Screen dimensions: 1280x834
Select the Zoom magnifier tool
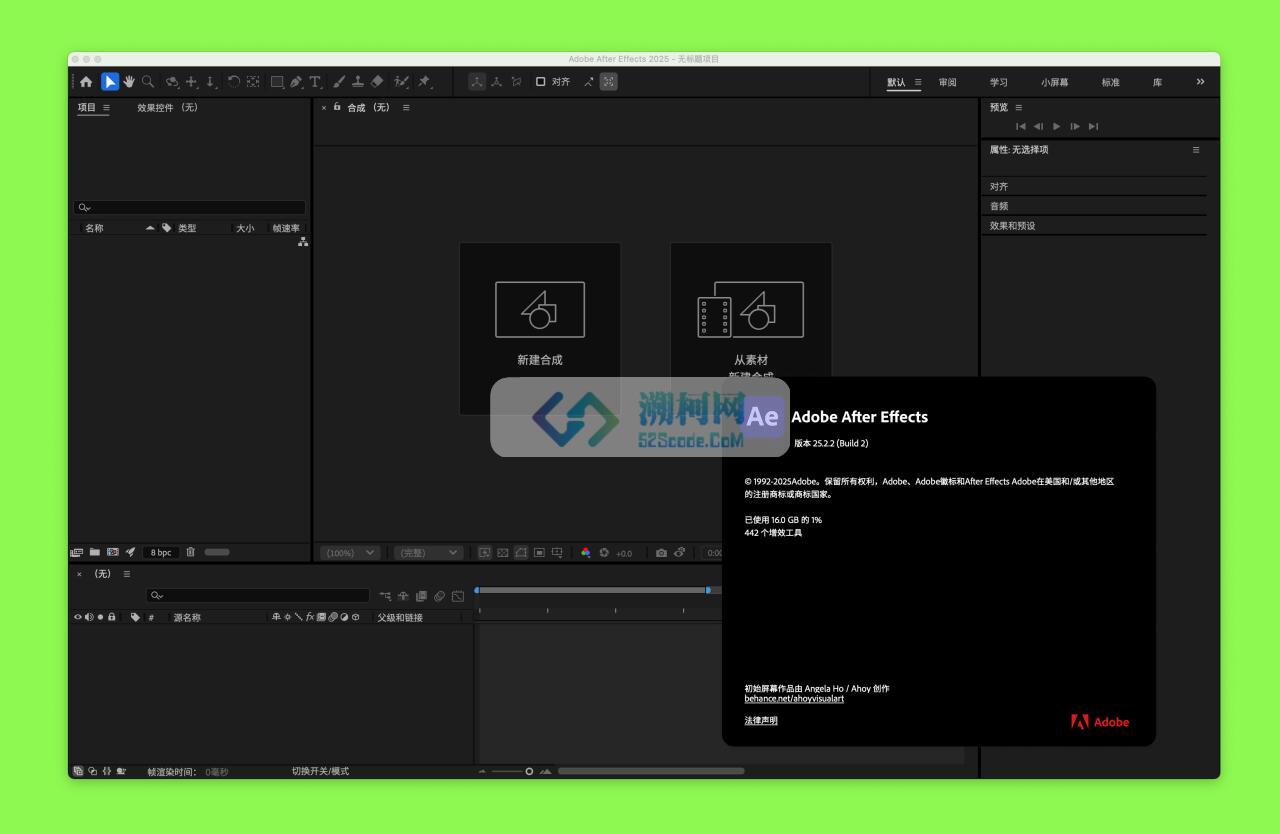point(148,82)
